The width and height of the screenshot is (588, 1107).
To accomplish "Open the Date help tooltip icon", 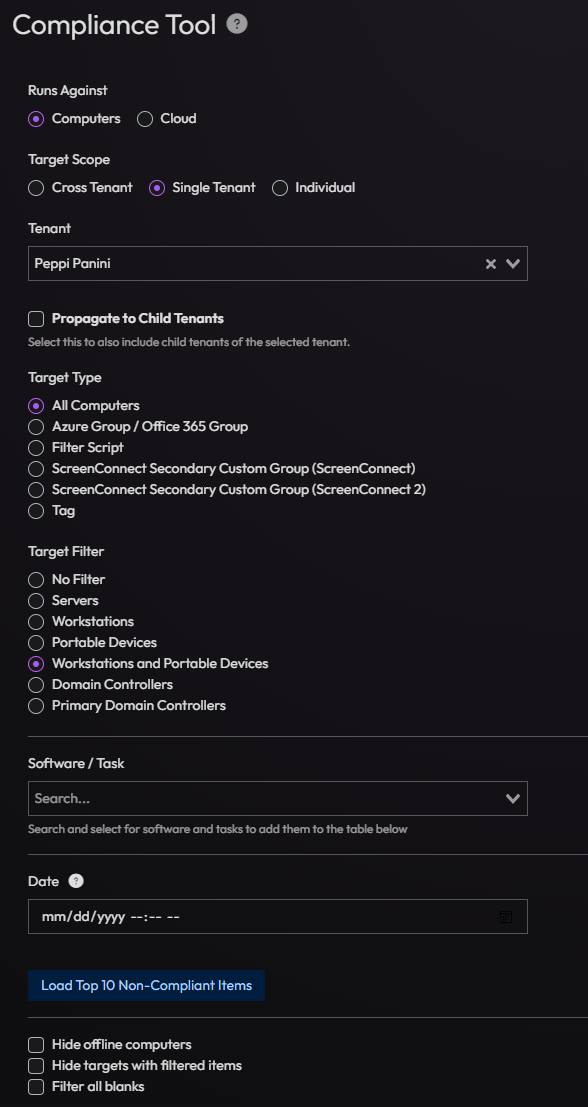I will (76, 881).
